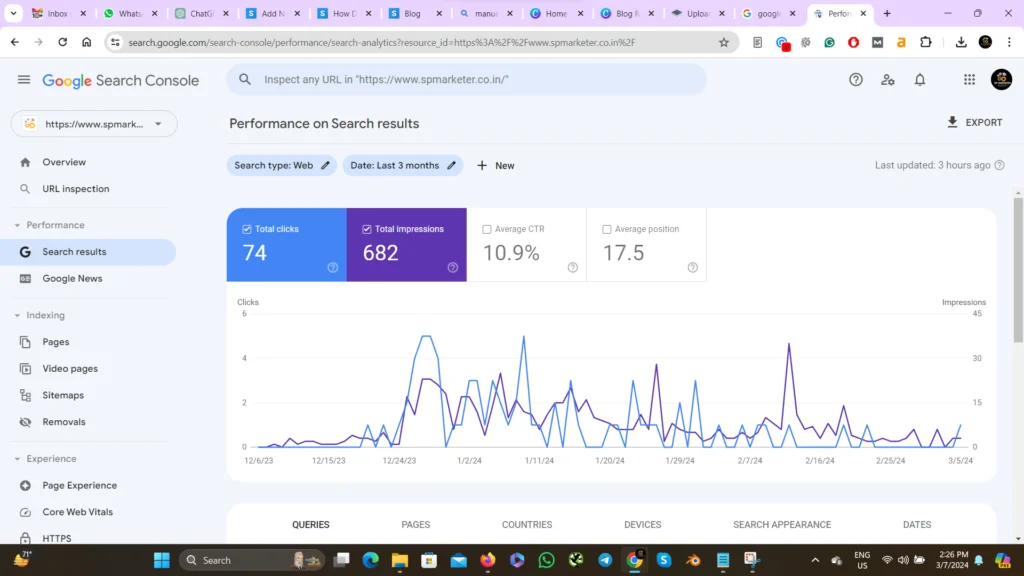Open Windows Start menu

coord(161,560)
